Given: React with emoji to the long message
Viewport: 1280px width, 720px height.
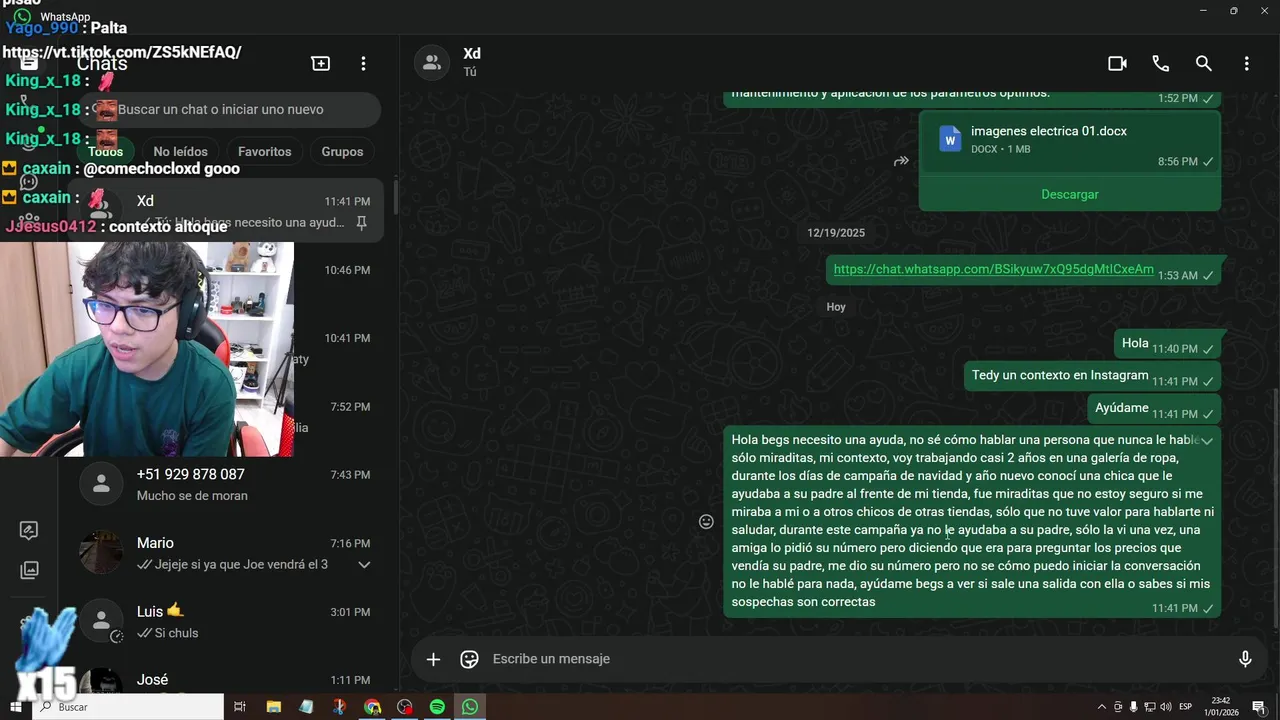Looking at the screenshot, I should point(706,521).
